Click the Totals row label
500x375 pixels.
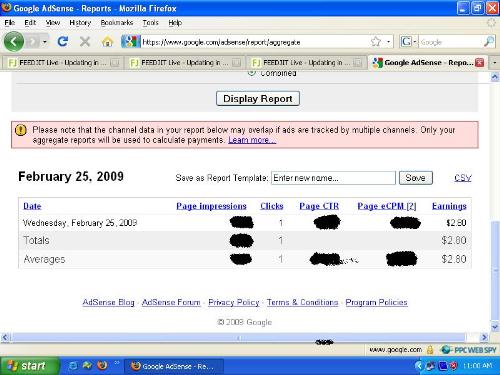pyautogui.click(x=36, y=240)
